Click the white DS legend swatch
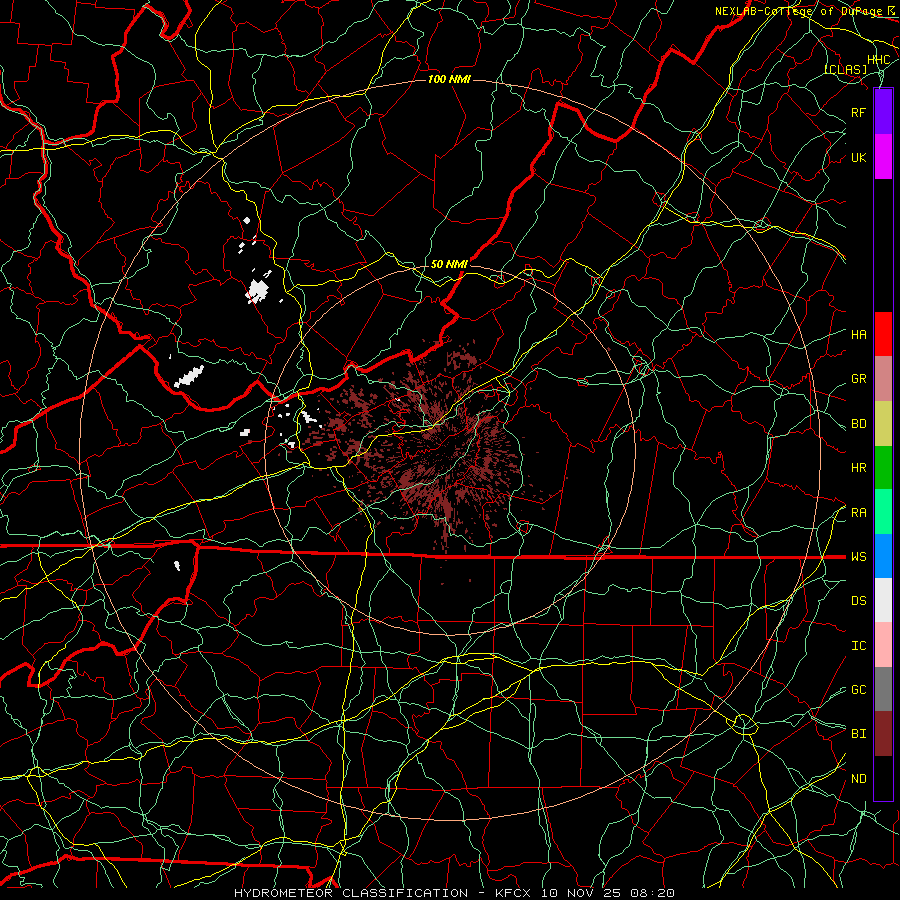900x900 pixels. point(883,600)
